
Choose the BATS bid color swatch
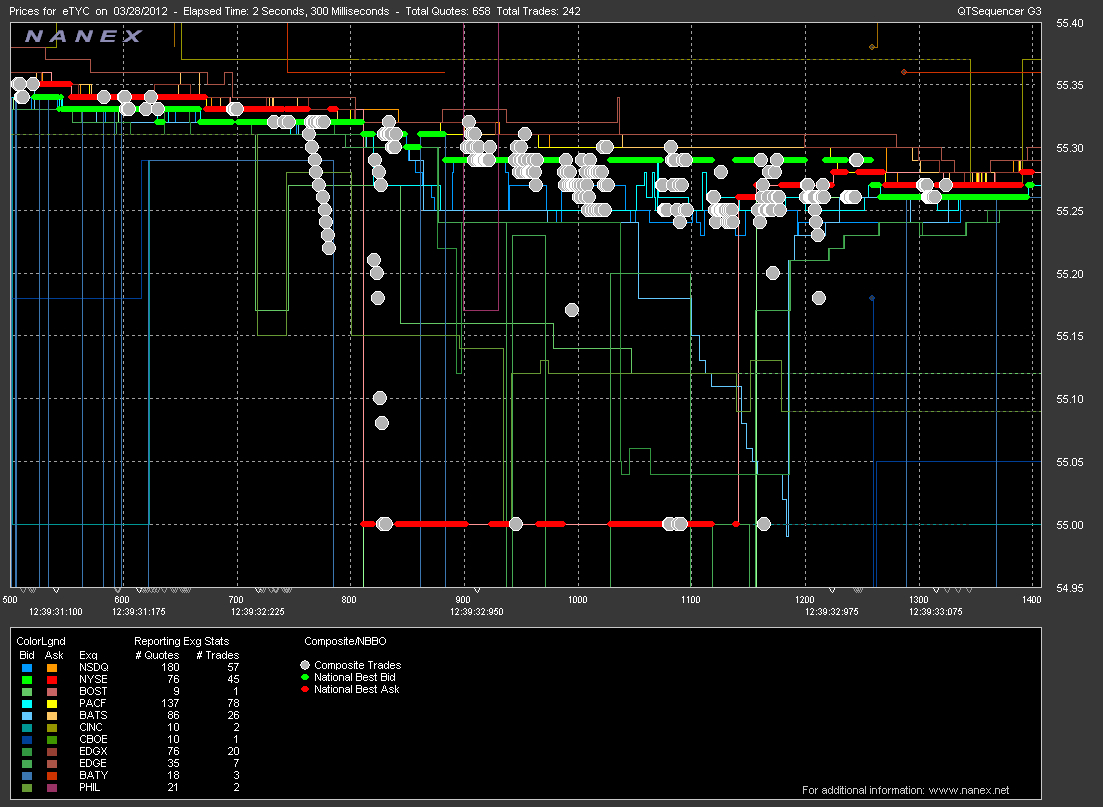27,715
